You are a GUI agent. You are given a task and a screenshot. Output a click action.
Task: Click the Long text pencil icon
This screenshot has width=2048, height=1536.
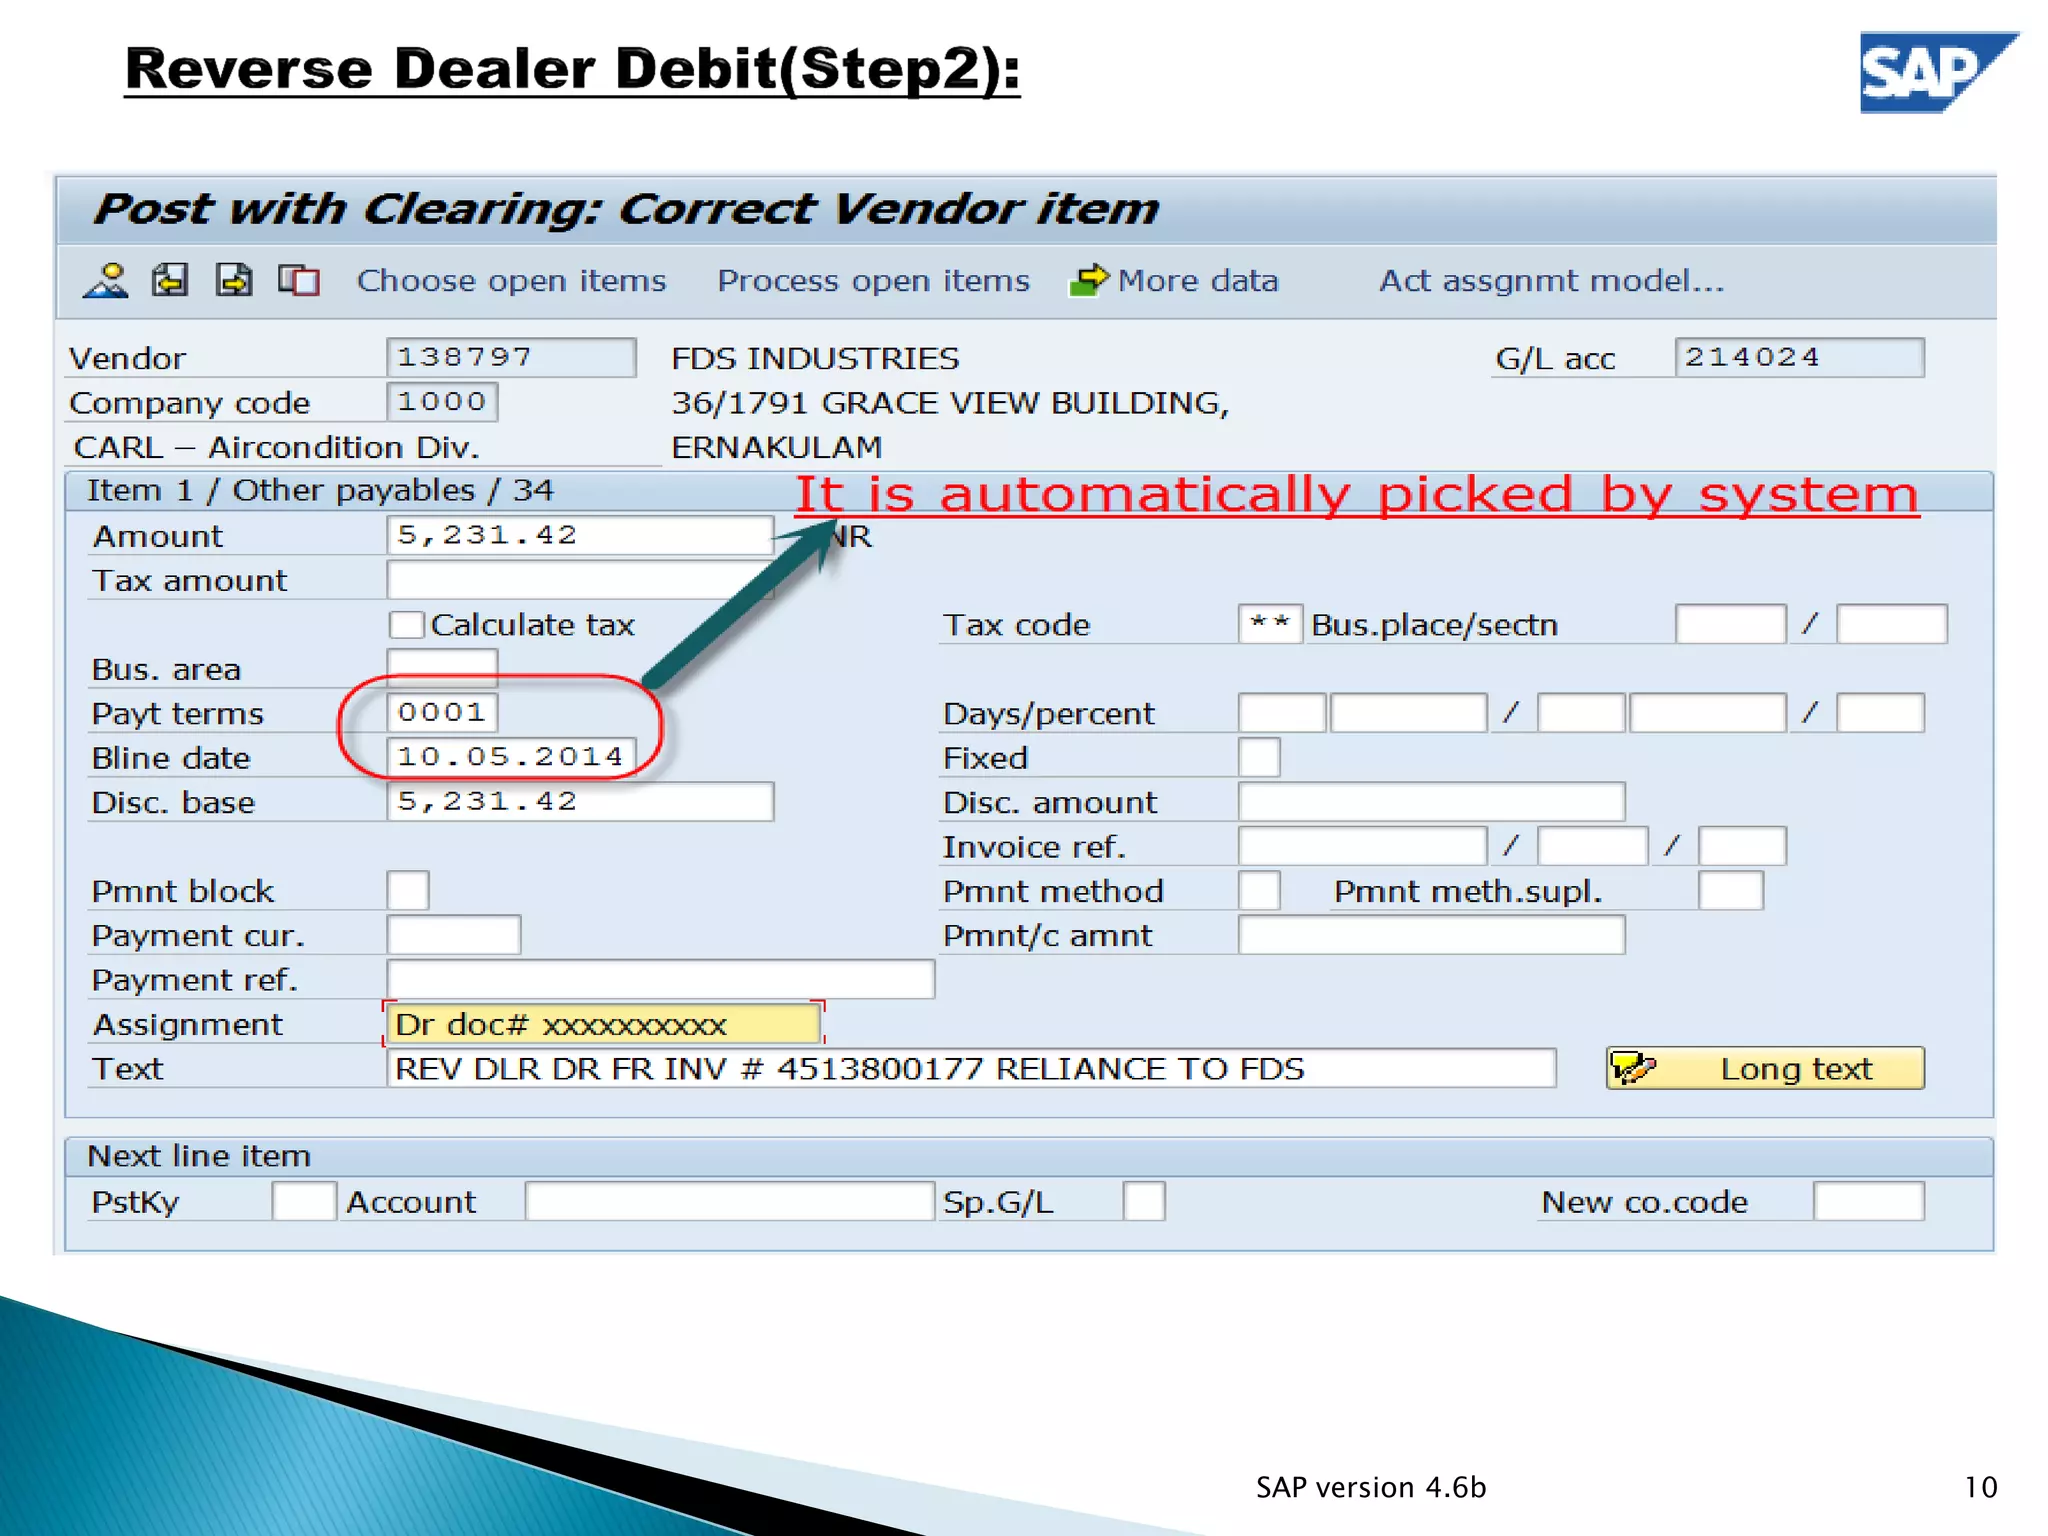pyautogui.click(x=1634, y=1068)
